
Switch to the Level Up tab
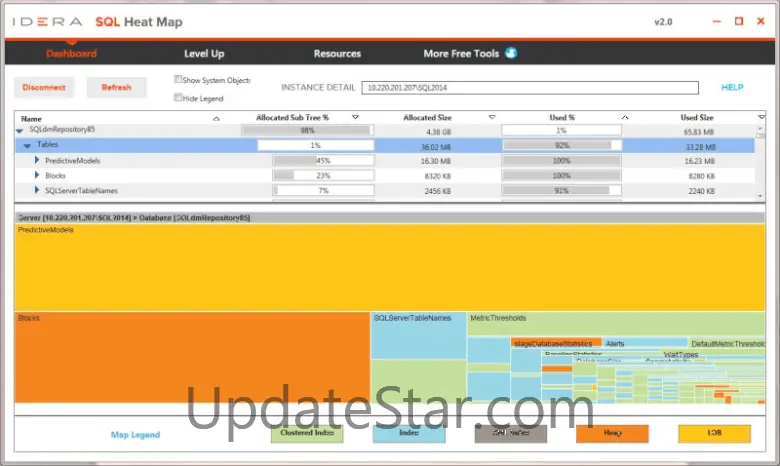204,53
